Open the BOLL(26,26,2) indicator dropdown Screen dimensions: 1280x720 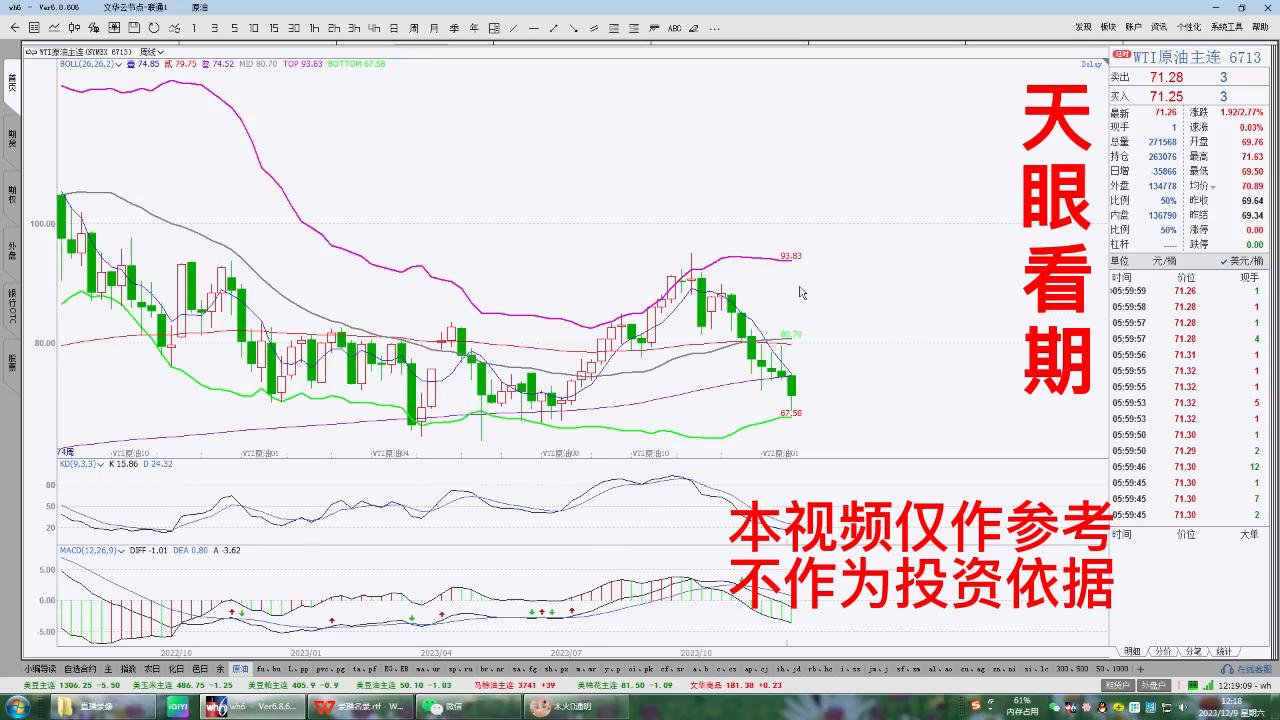(x=119, y=64)
